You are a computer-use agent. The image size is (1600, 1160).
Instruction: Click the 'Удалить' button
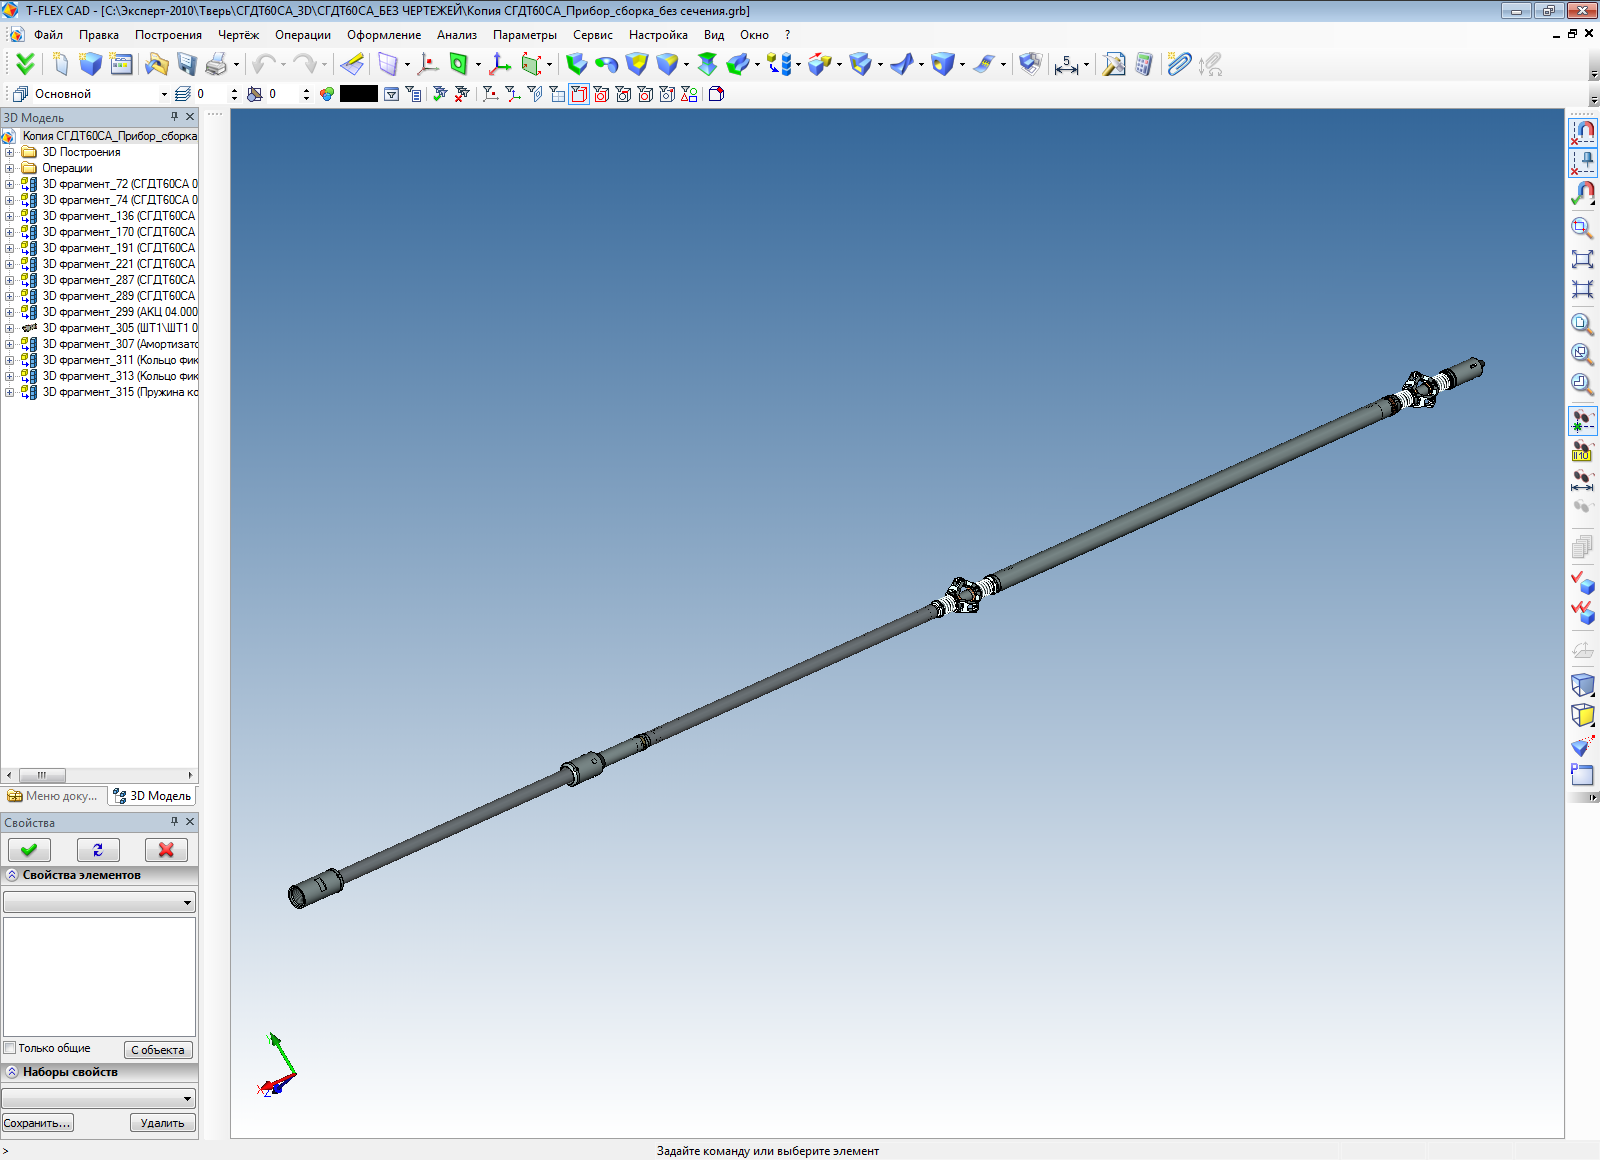coord(162,1123)
